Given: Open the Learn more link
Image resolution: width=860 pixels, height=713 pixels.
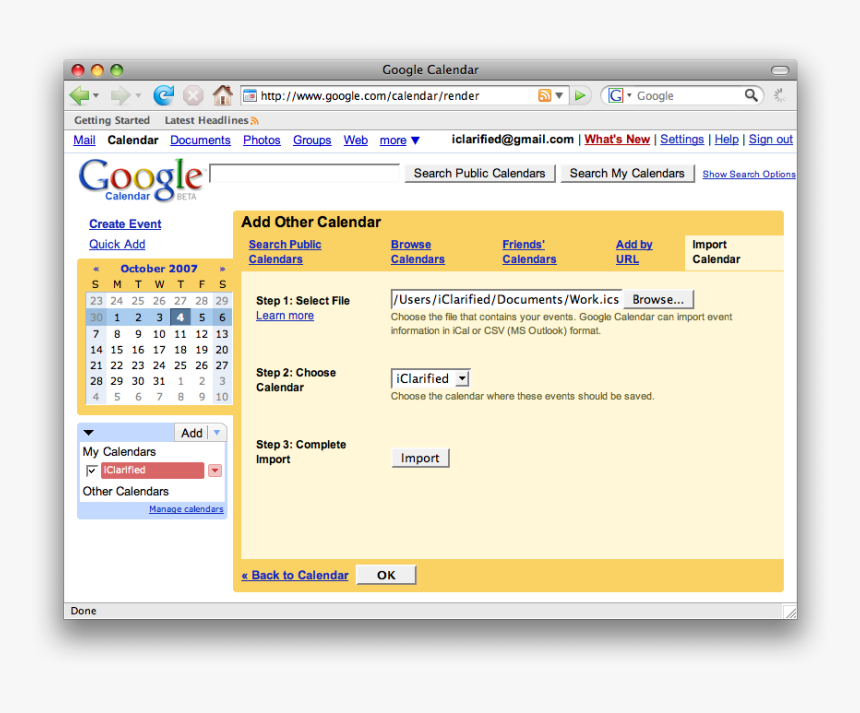Looking at the screenshot, I should coord(285,316).
